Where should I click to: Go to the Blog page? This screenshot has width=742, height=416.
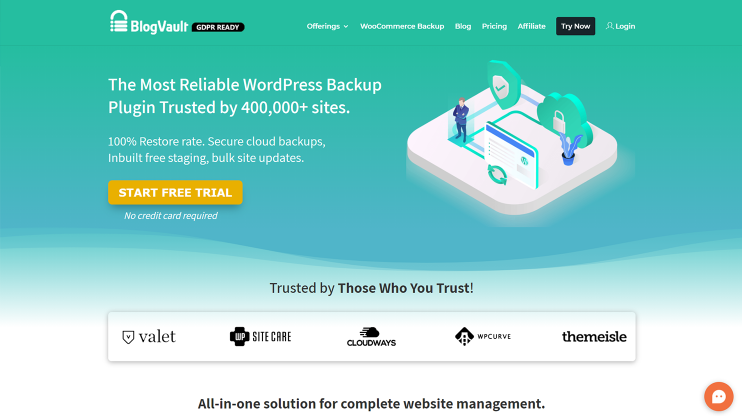(x=463, y=27)
